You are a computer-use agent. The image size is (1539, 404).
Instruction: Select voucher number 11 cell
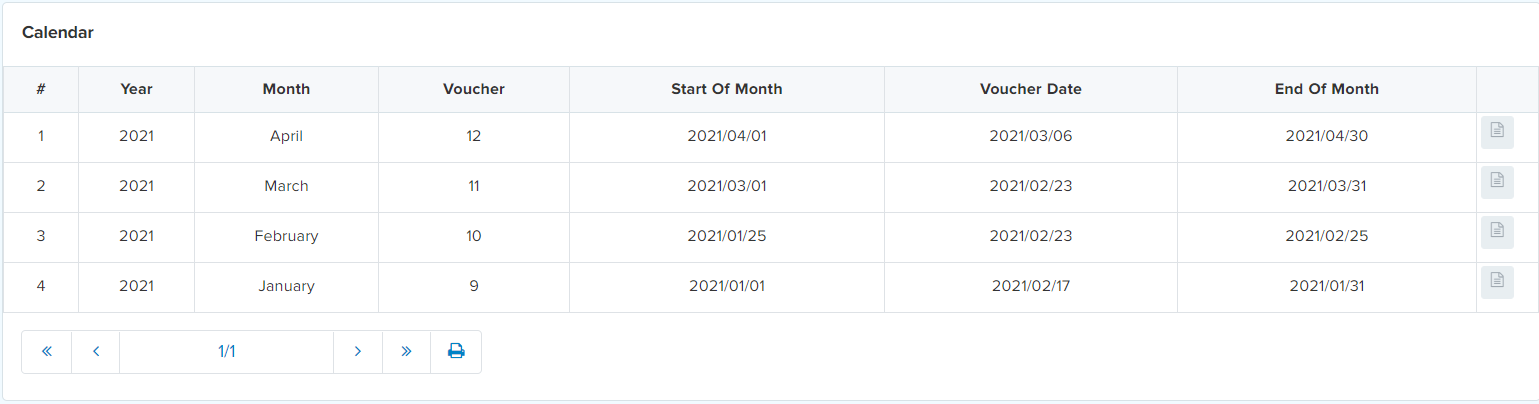click(474, 186)
